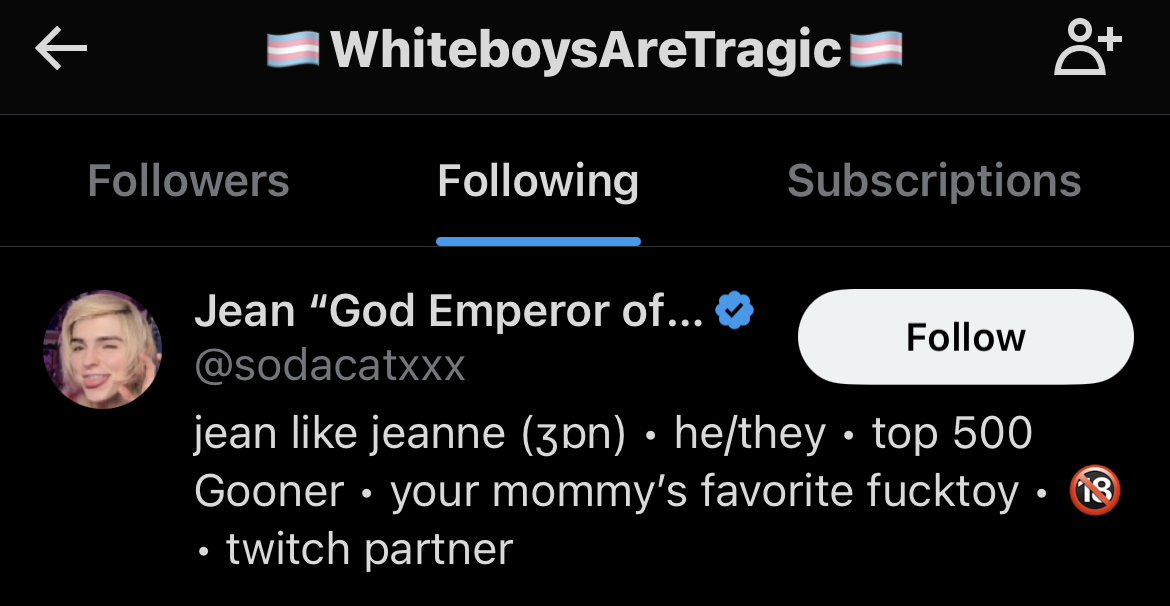Follow the @sodacatxxx account
Screen dimensions: 1170x606
[x=966, y=337]
